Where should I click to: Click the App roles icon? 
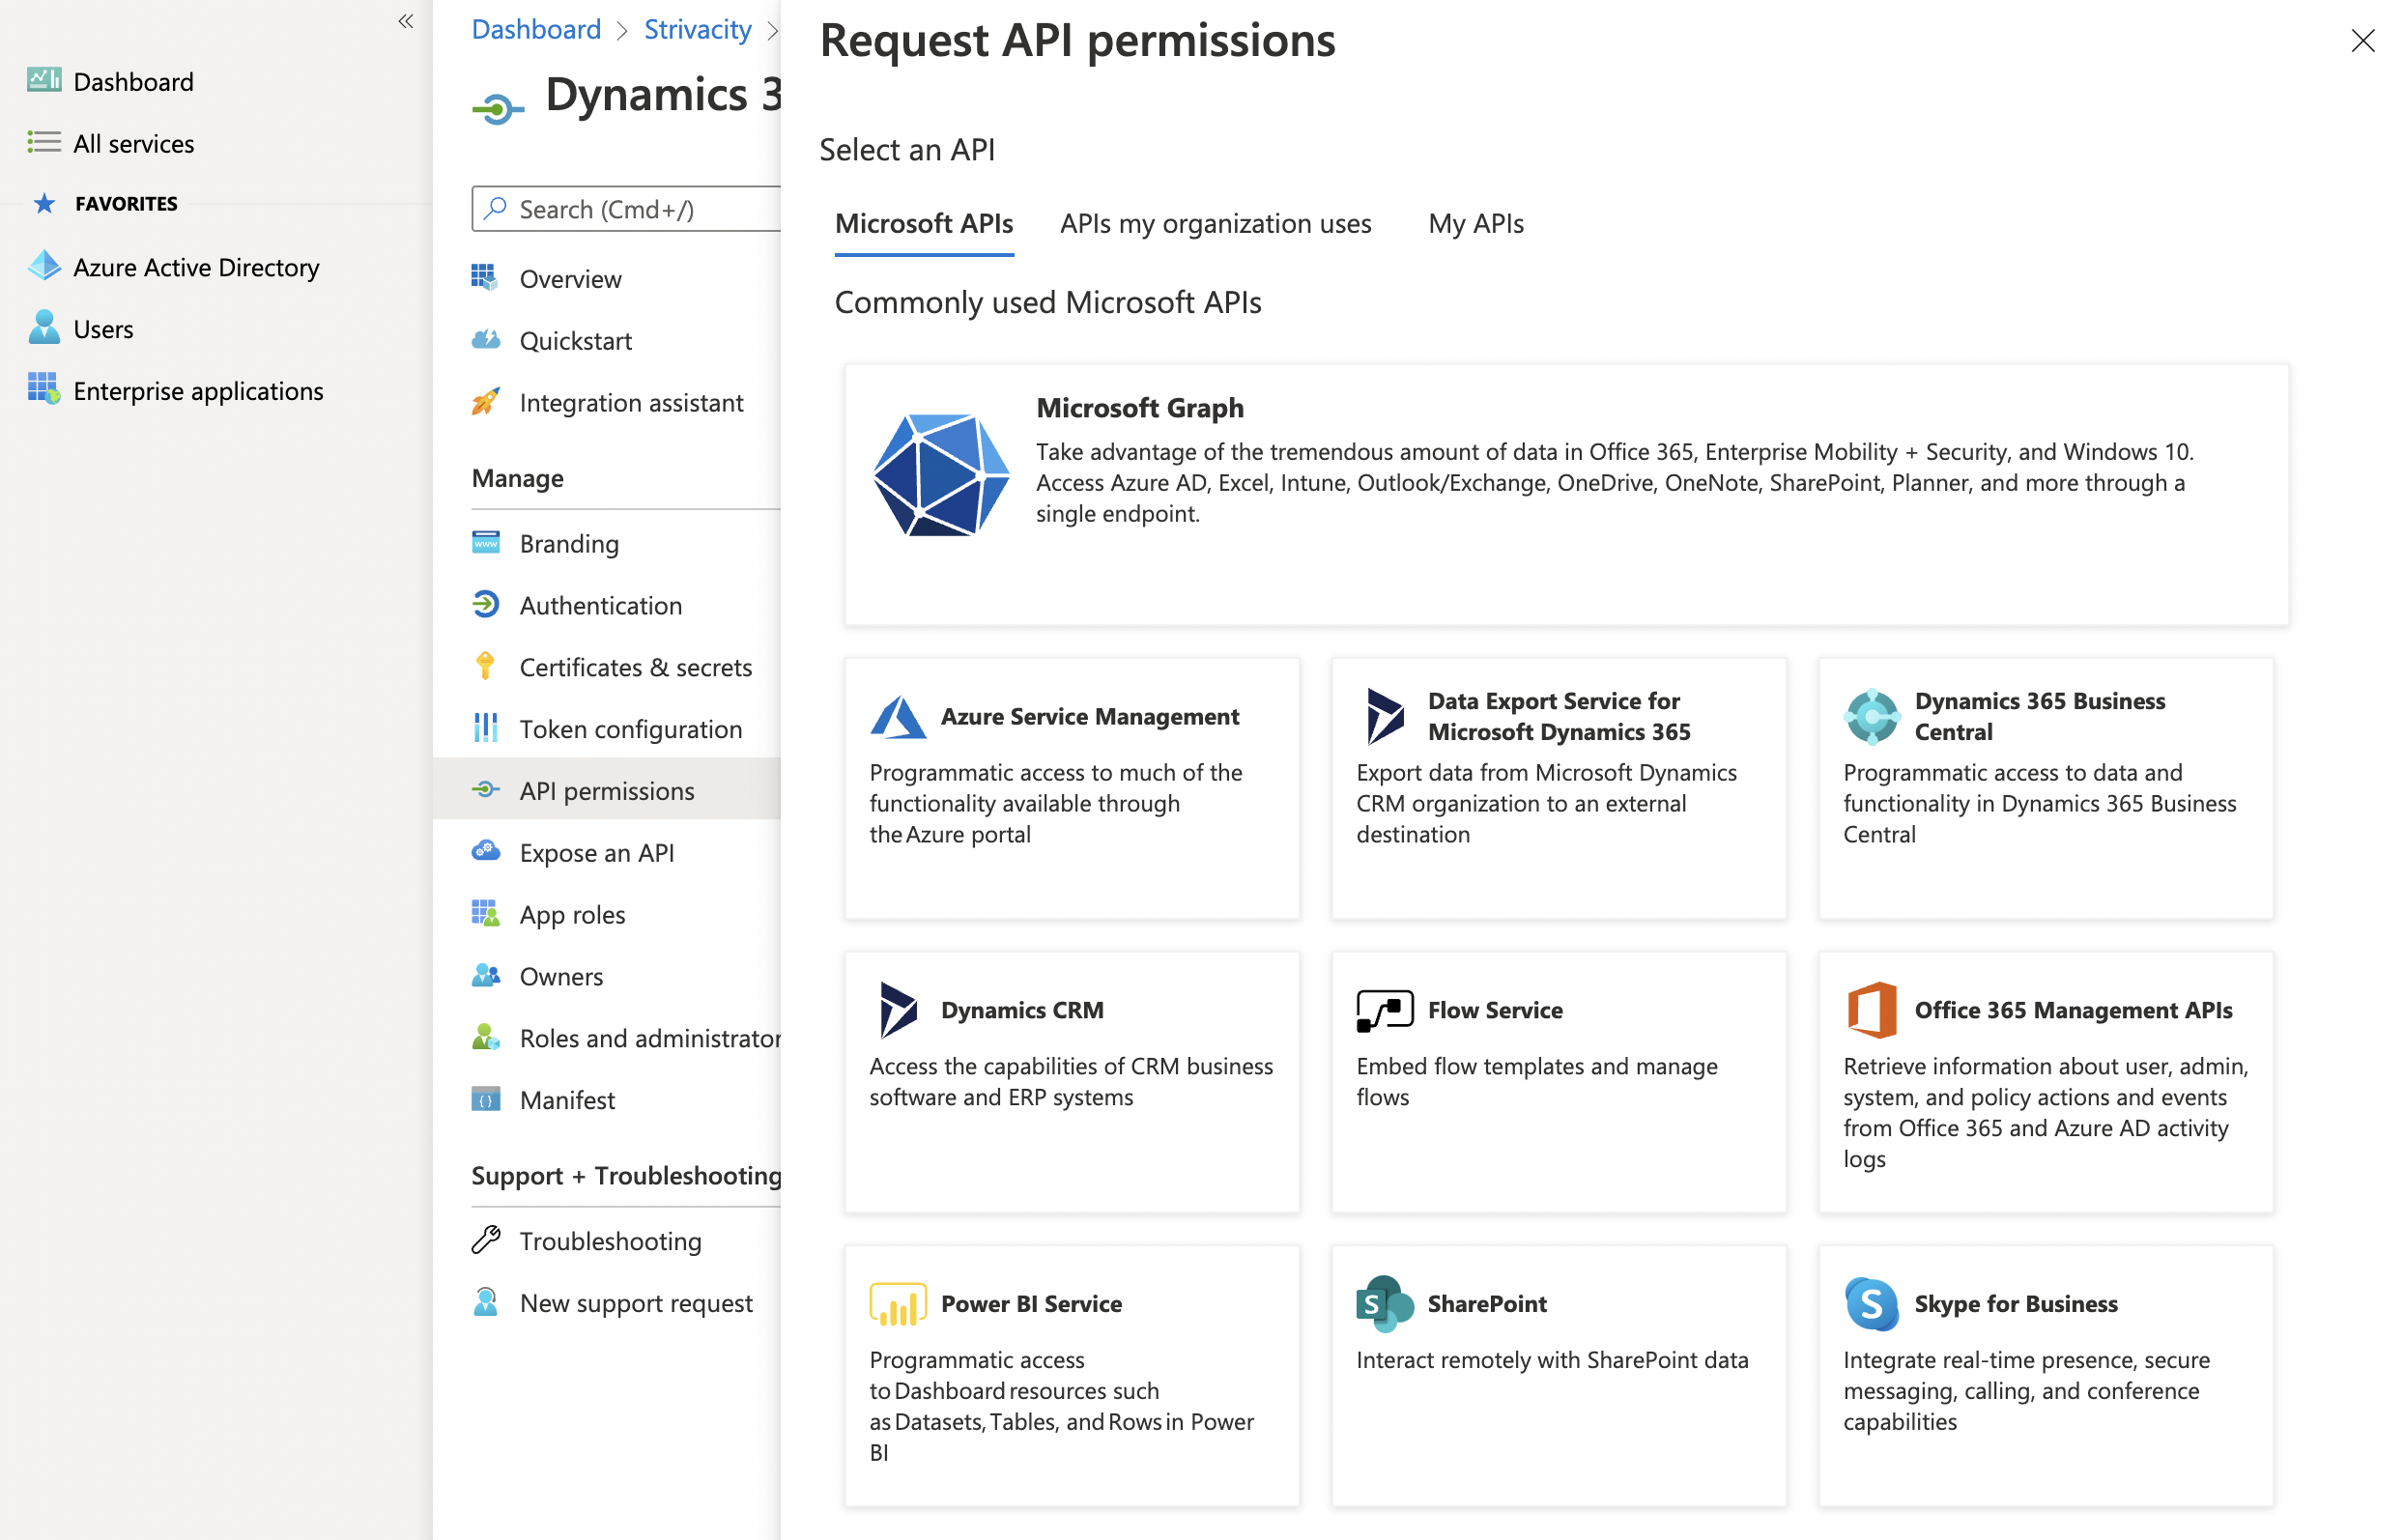tap(485, 914)
